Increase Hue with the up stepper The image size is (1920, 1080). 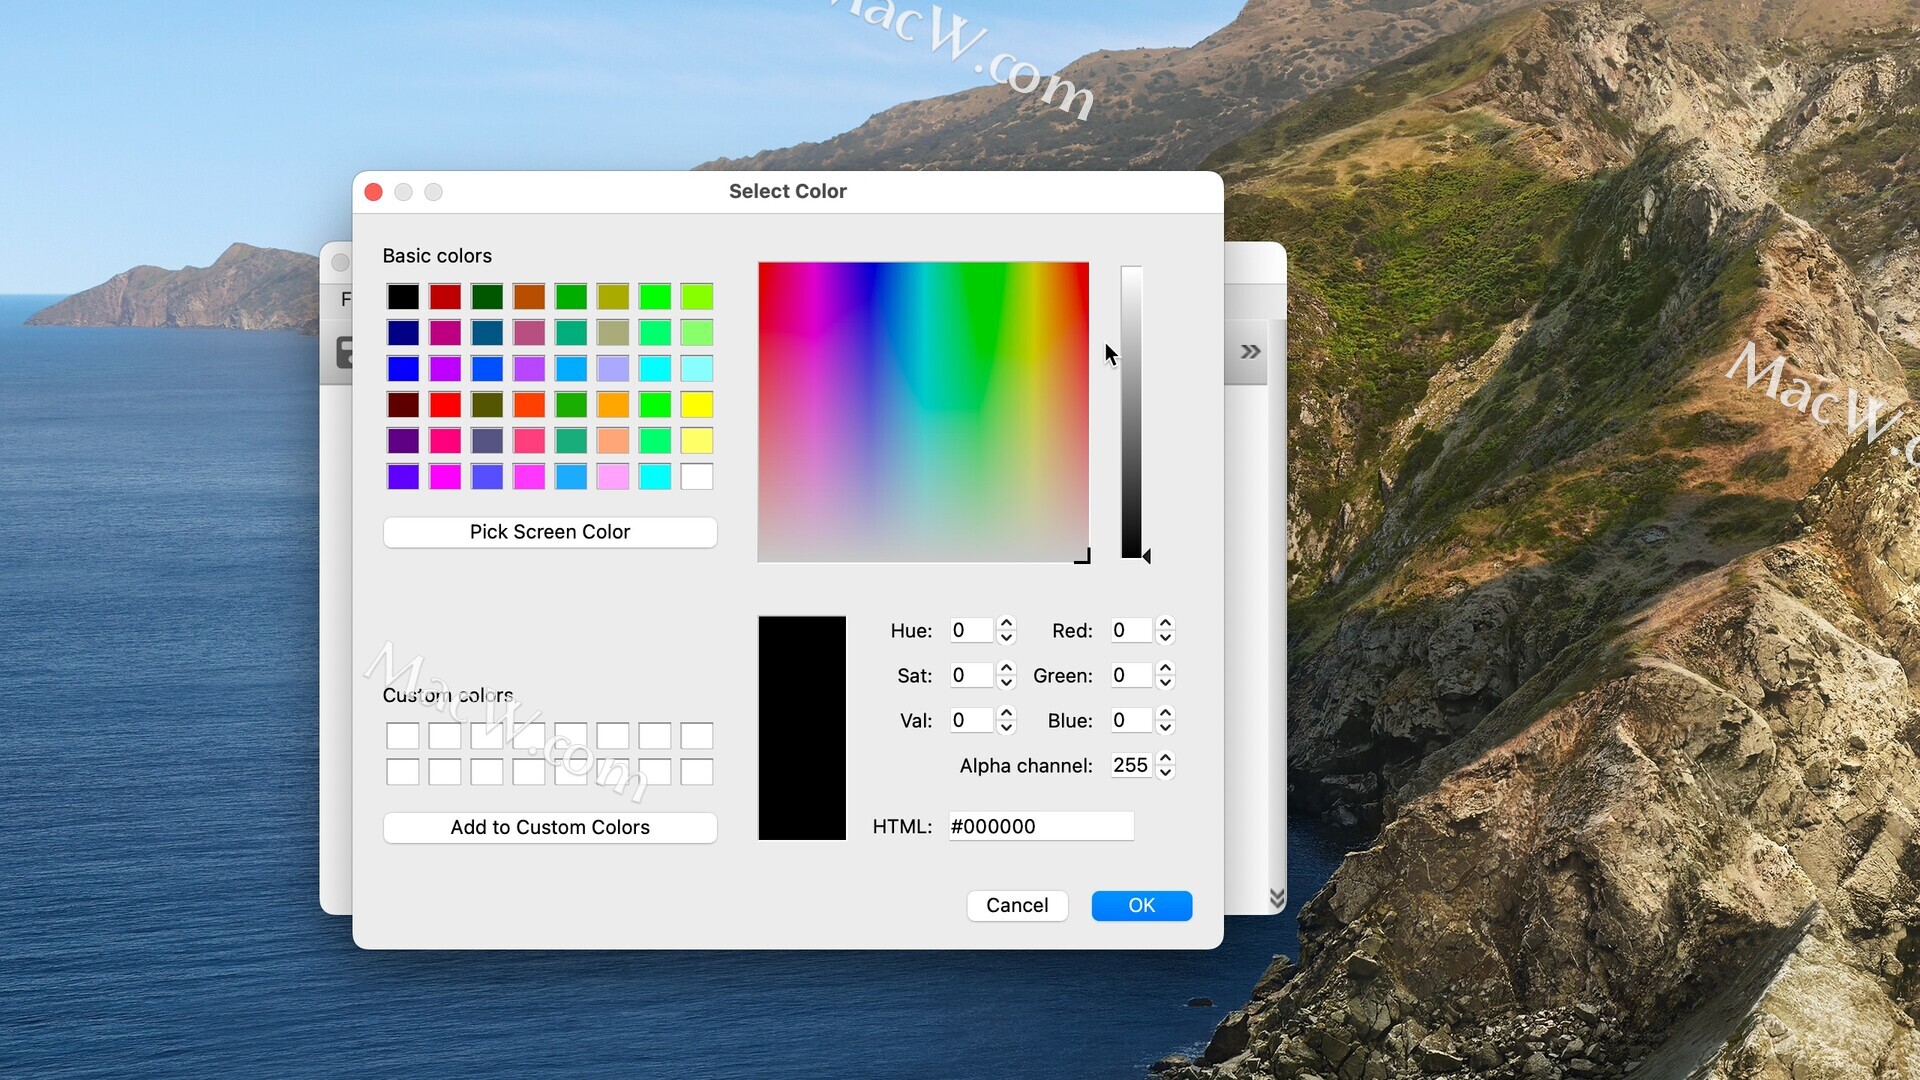point(1006,623)
